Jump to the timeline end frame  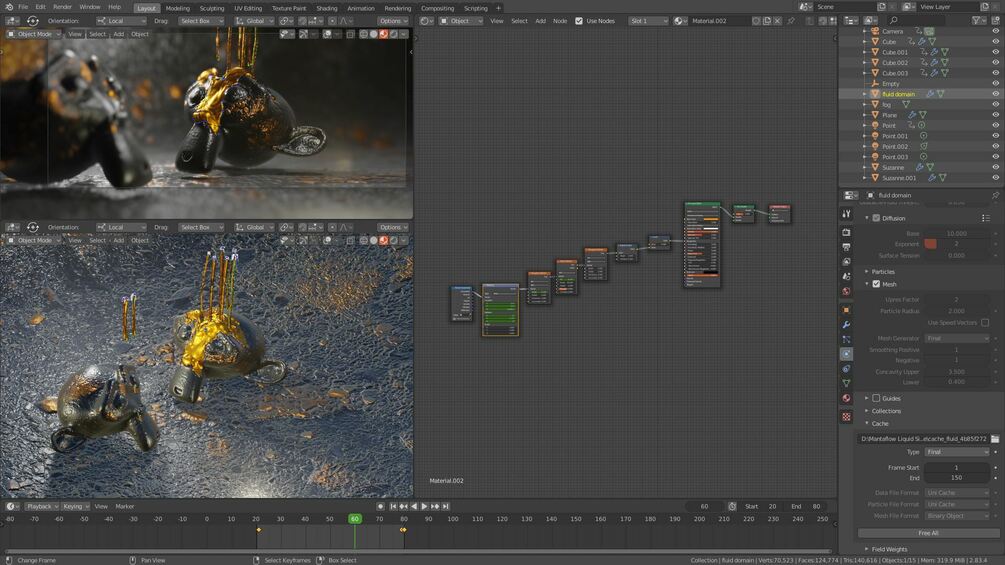[x=445, y=506]
